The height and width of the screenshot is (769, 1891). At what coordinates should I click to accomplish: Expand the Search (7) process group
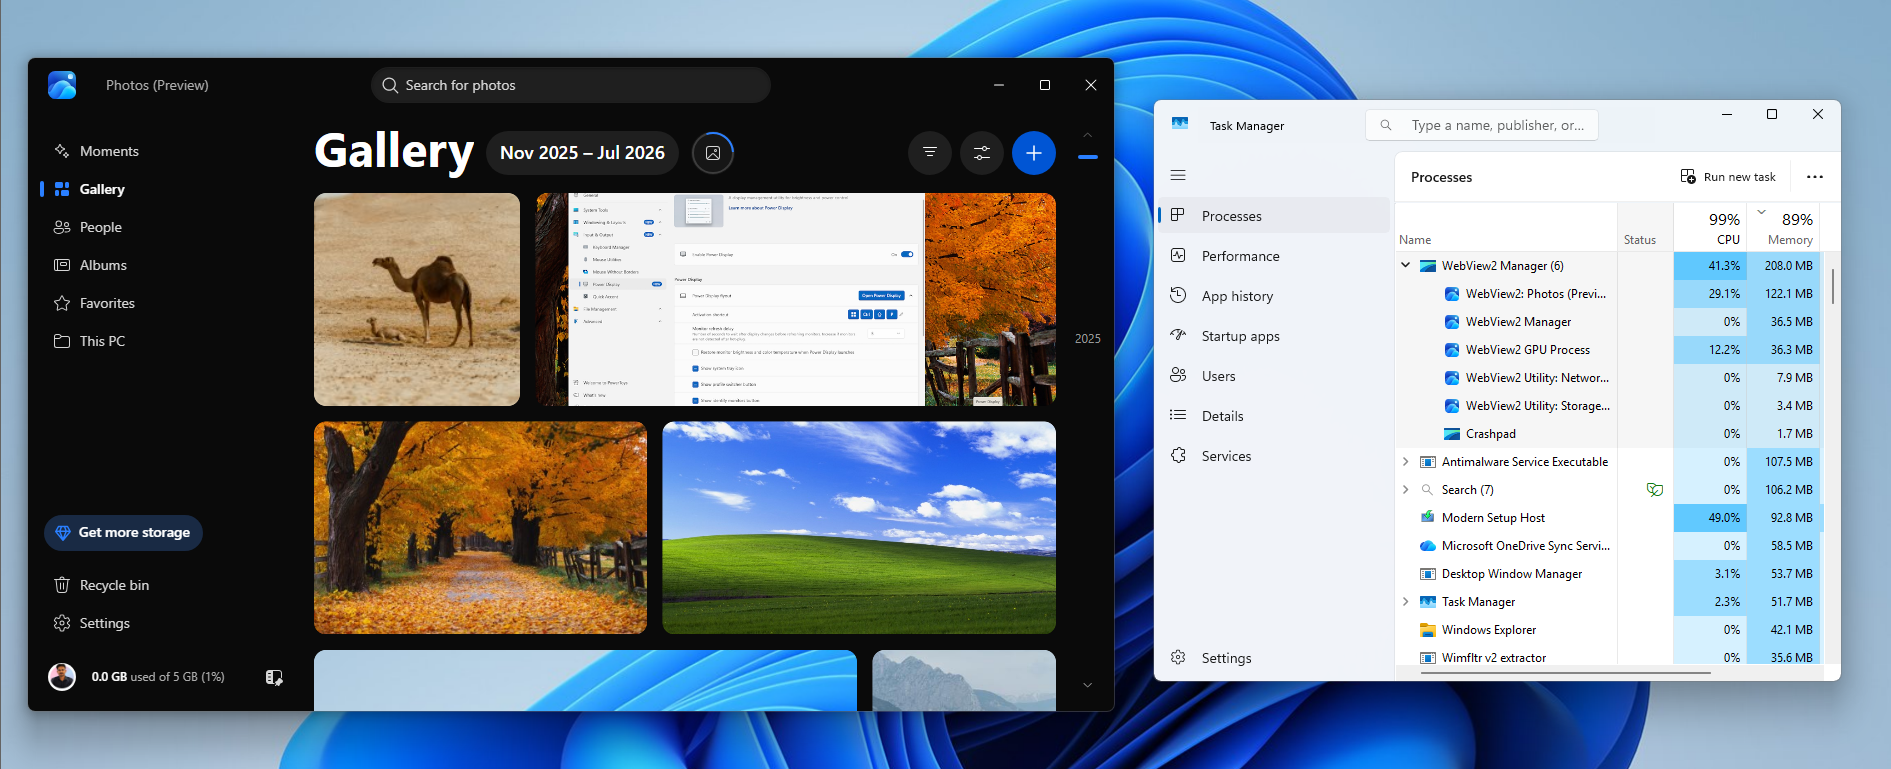click(x=1405, y=490)
